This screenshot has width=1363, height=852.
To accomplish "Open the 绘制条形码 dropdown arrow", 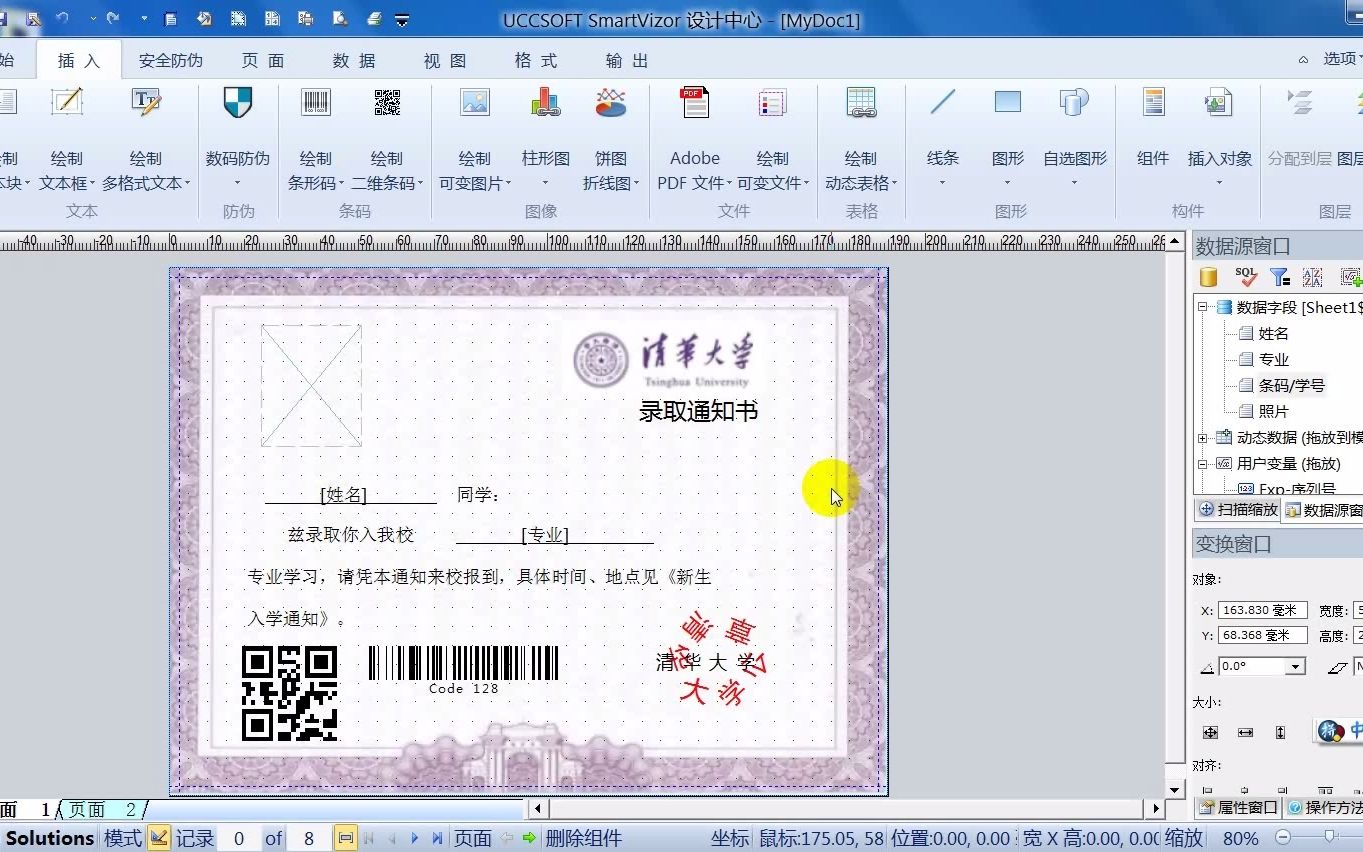I will [342, 184].
